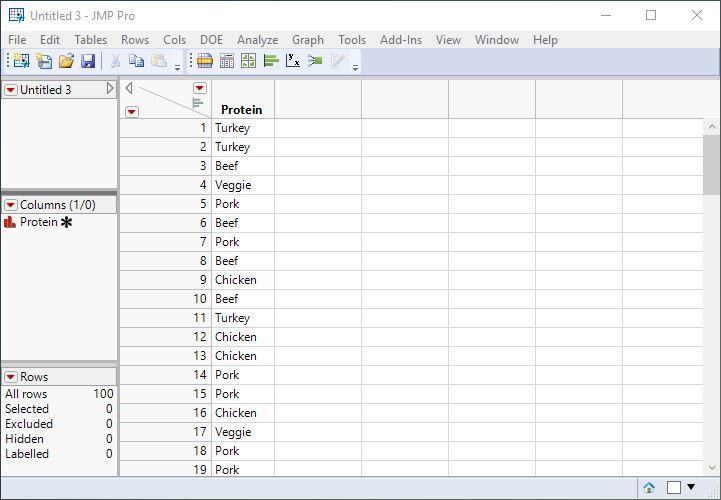Viewport: 721px width, 500px height.
Task: Click the scrollbar down arrow
Action: [712, 468]
